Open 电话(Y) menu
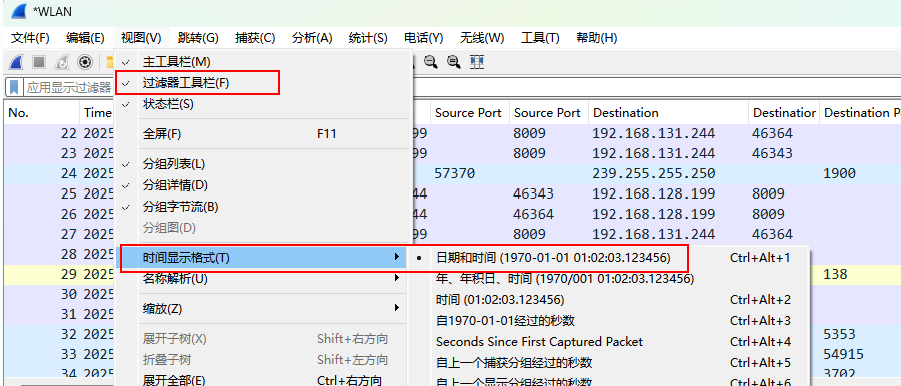The image size is (901, 386). (423, 38)
